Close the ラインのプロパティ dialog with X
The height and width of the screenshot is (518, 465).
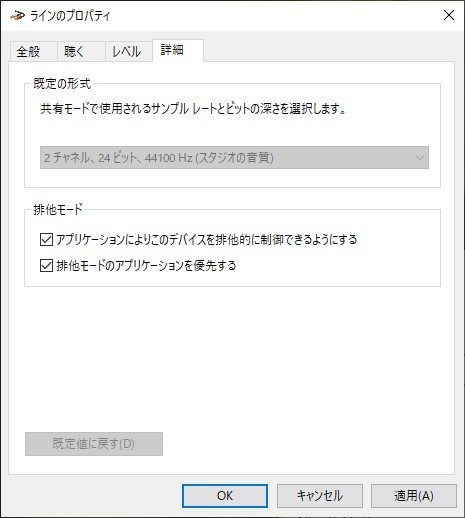click(x=449, y=15)
